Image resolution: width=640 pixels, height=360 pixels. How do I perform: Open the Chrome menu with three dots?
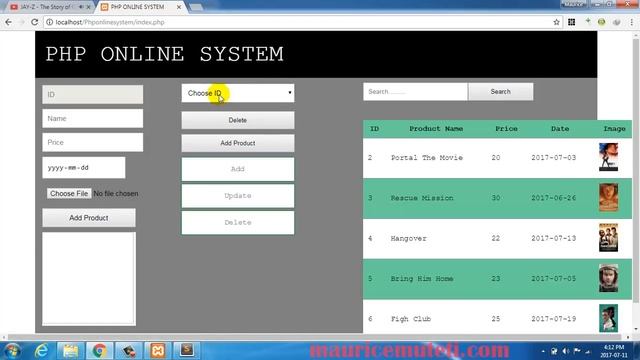(631, 22)
